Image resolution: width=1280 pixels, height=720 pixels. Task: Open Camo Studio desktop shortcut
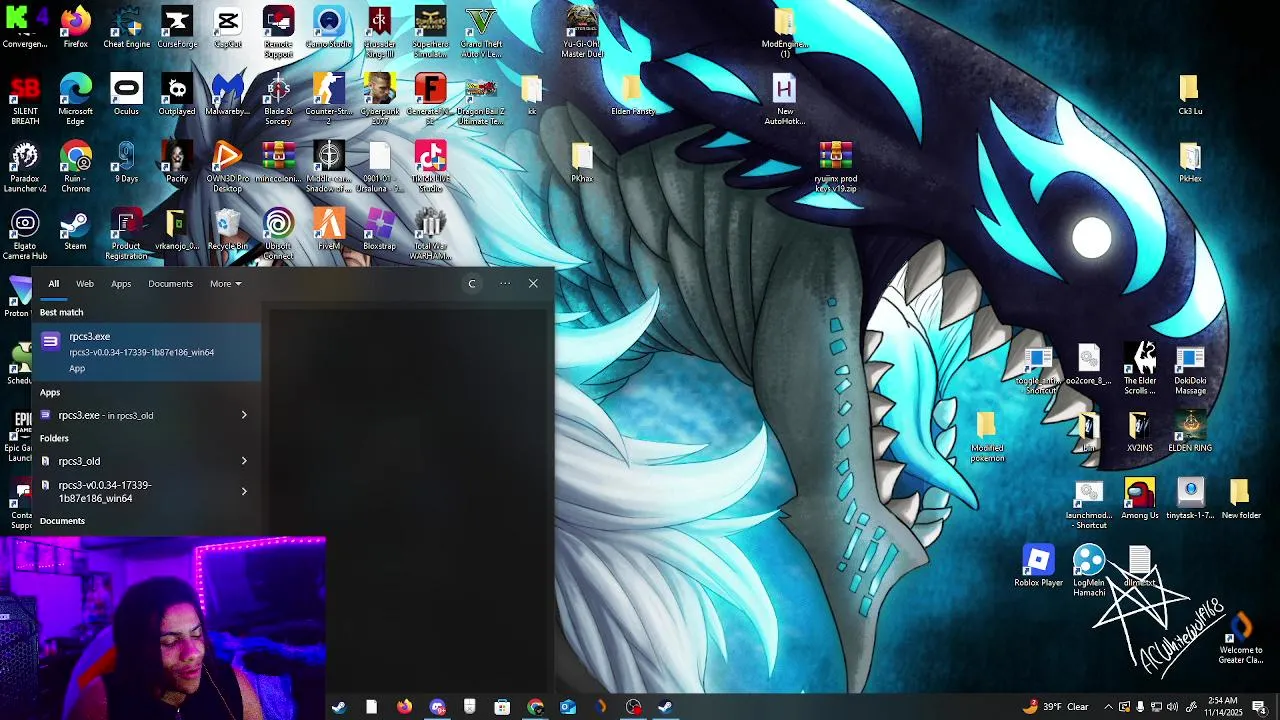click(x=329, y=28)
